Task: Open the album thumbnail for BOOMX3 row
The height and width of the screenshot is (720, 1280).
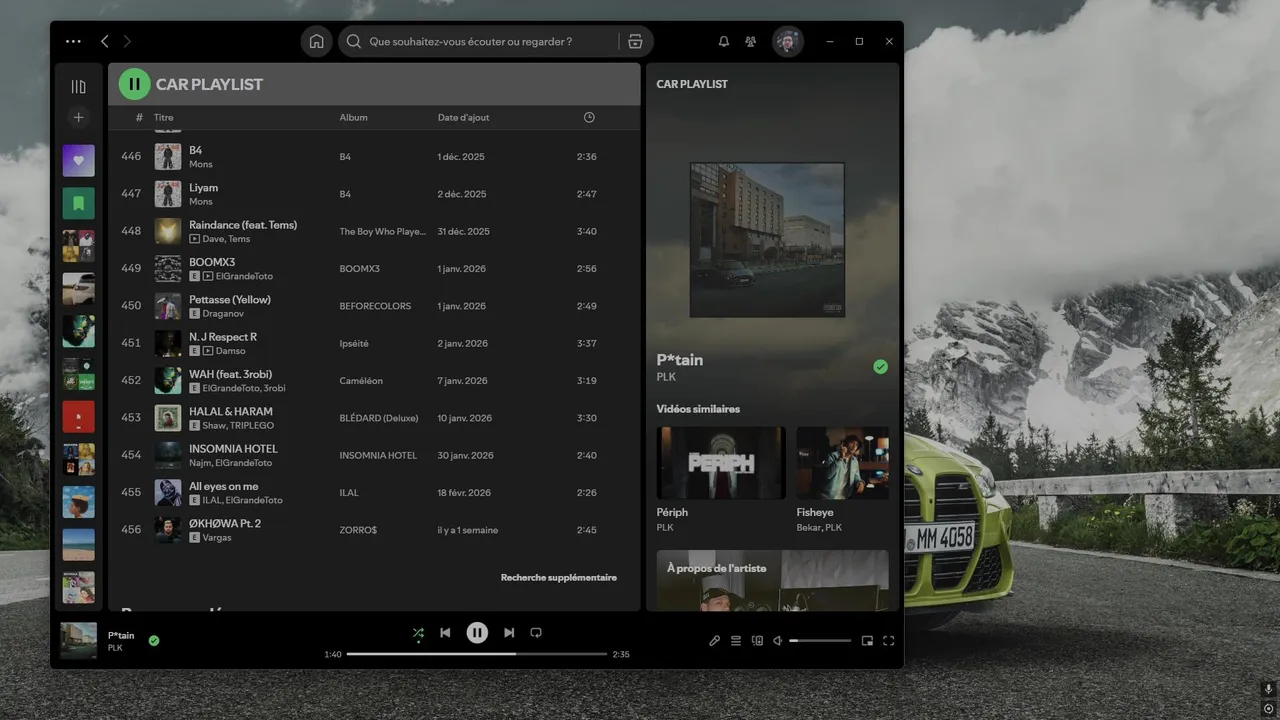Action: coord(168,268)
